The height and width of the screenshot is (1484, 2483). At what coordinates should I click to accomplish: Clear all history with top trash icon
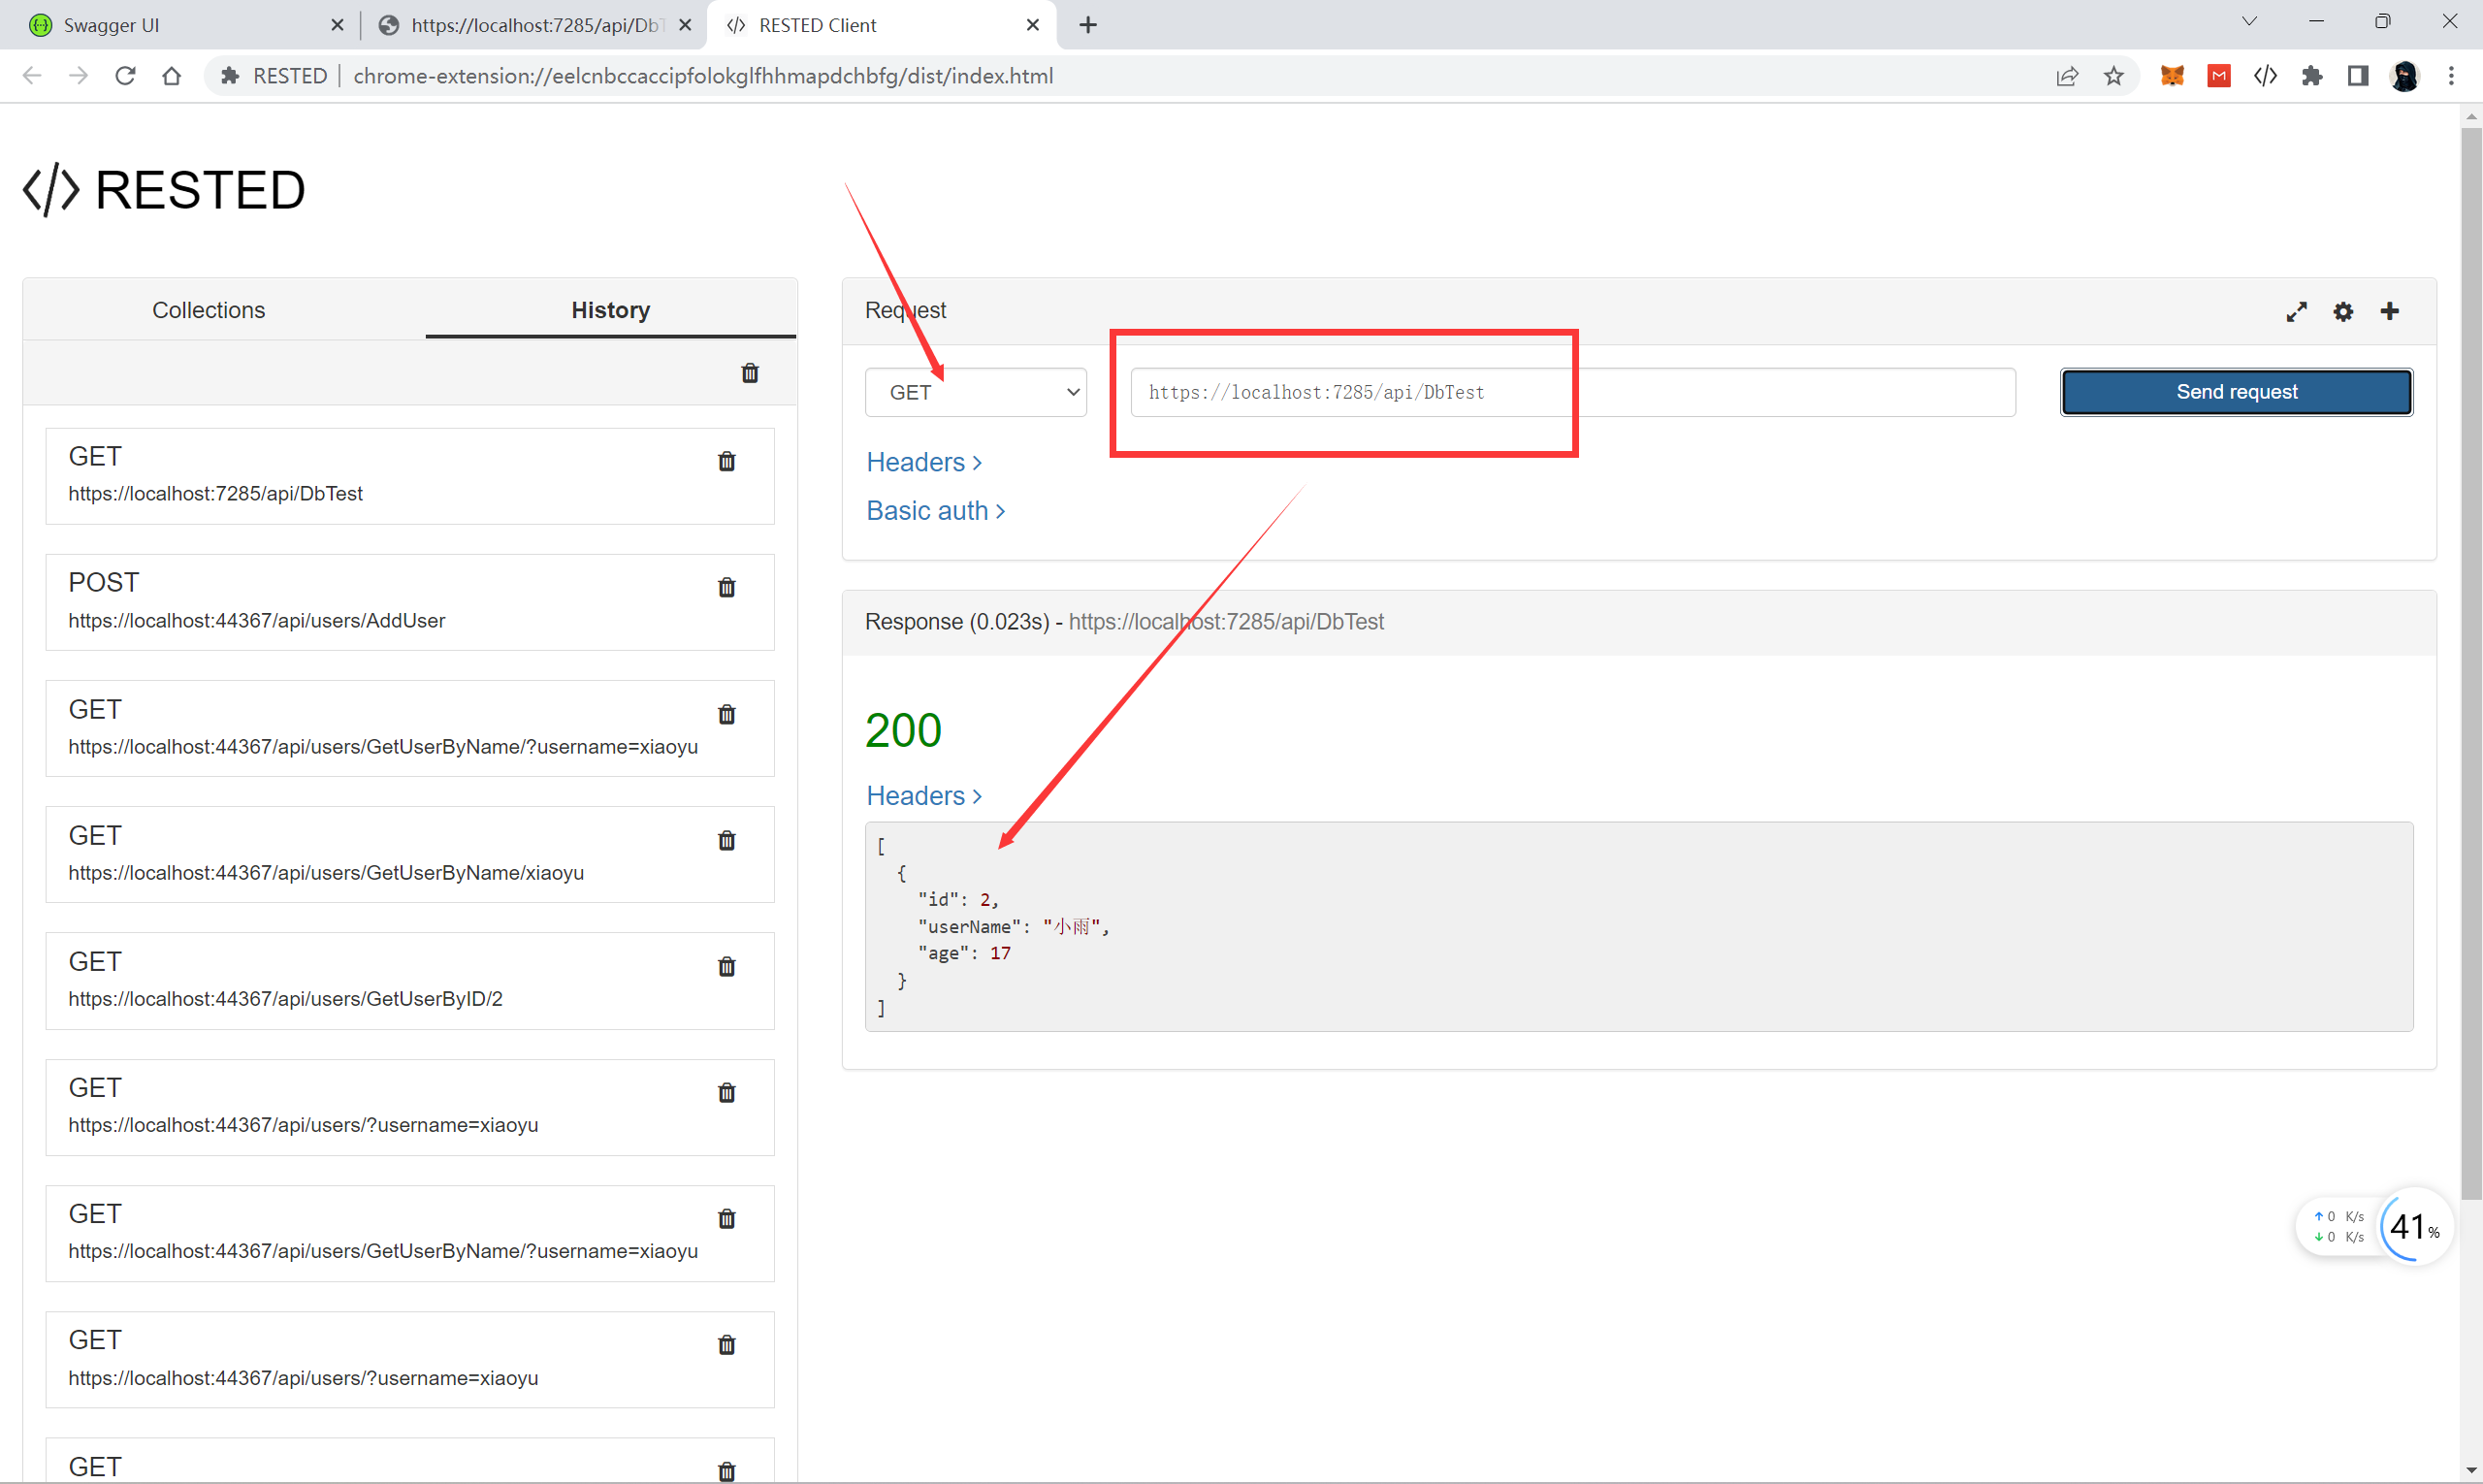[x=750, y=373]
